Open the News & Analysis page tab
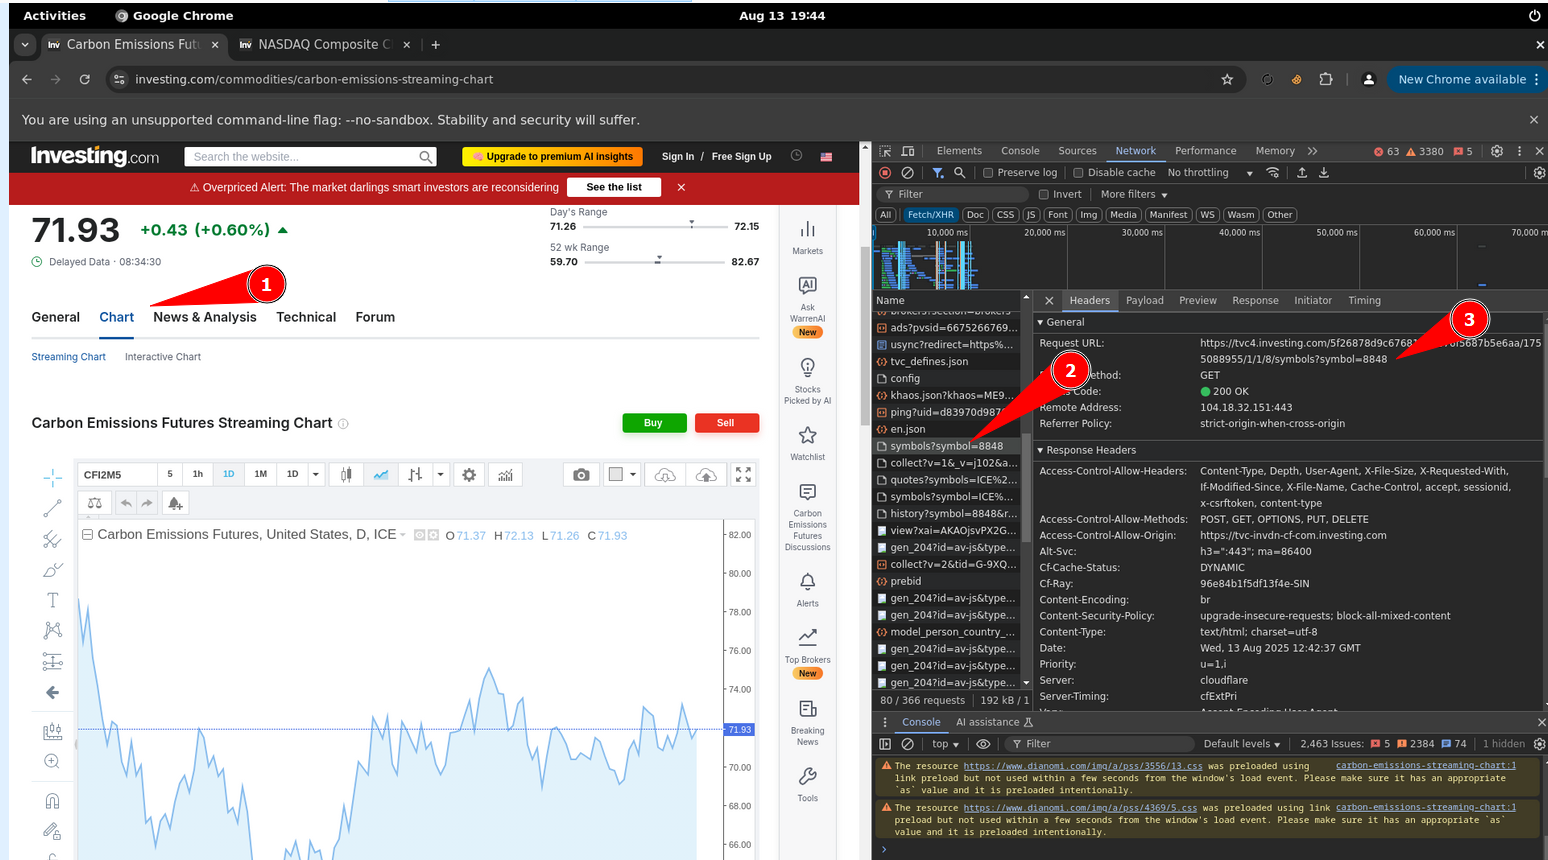The image size is (1548, 860). [205, 317]
